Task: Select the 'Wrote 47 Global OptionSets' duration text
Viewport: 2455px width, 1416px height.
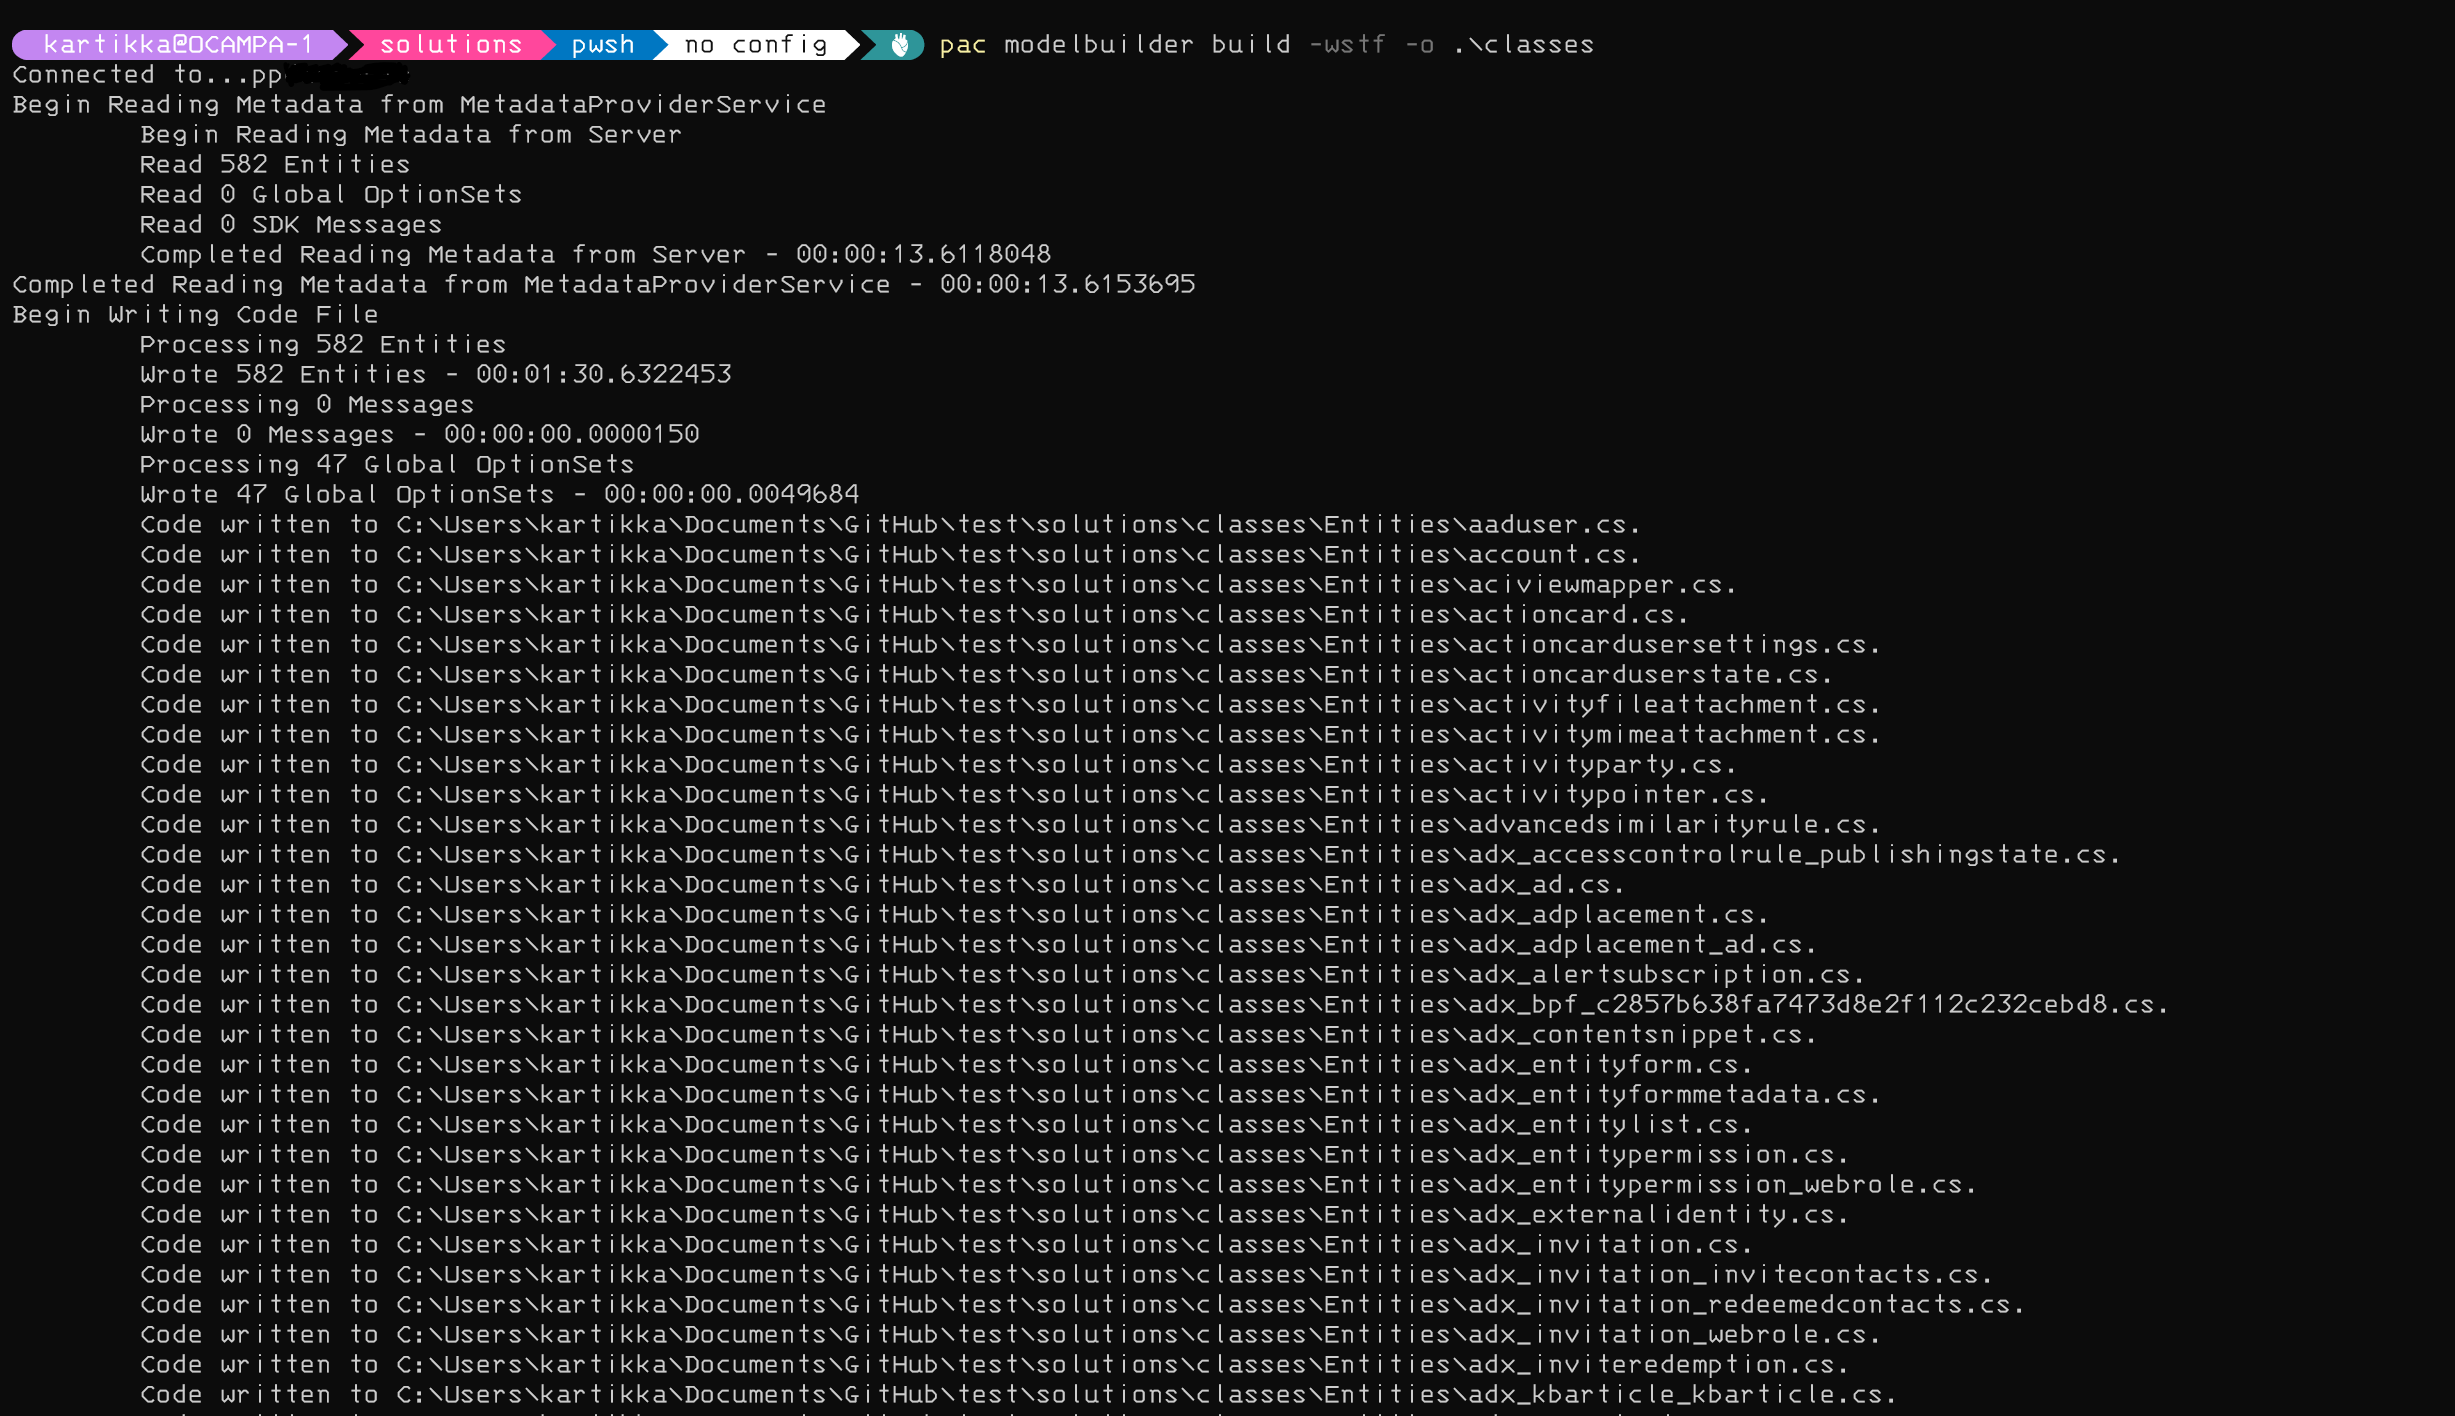Action: coord(731,494)
